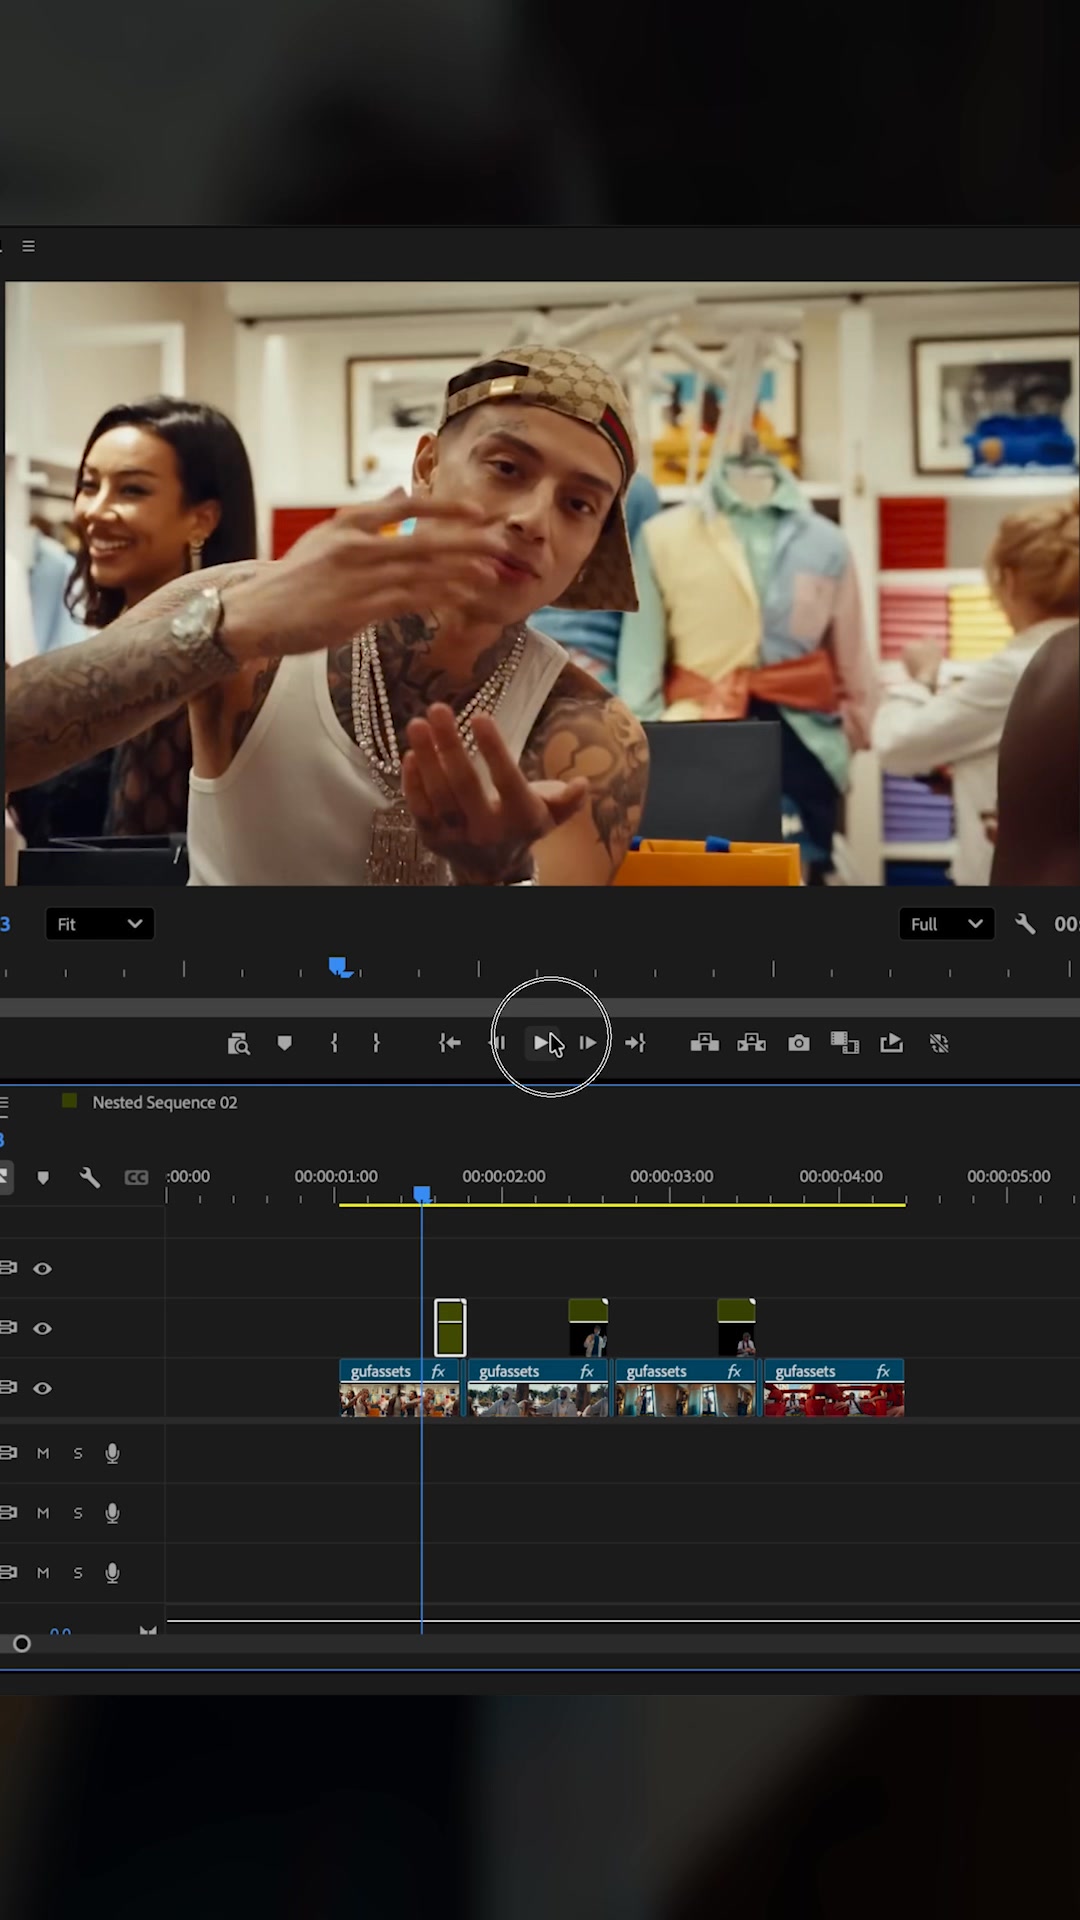
Task: Mute the first audio track
Action: pos(43,1453)
